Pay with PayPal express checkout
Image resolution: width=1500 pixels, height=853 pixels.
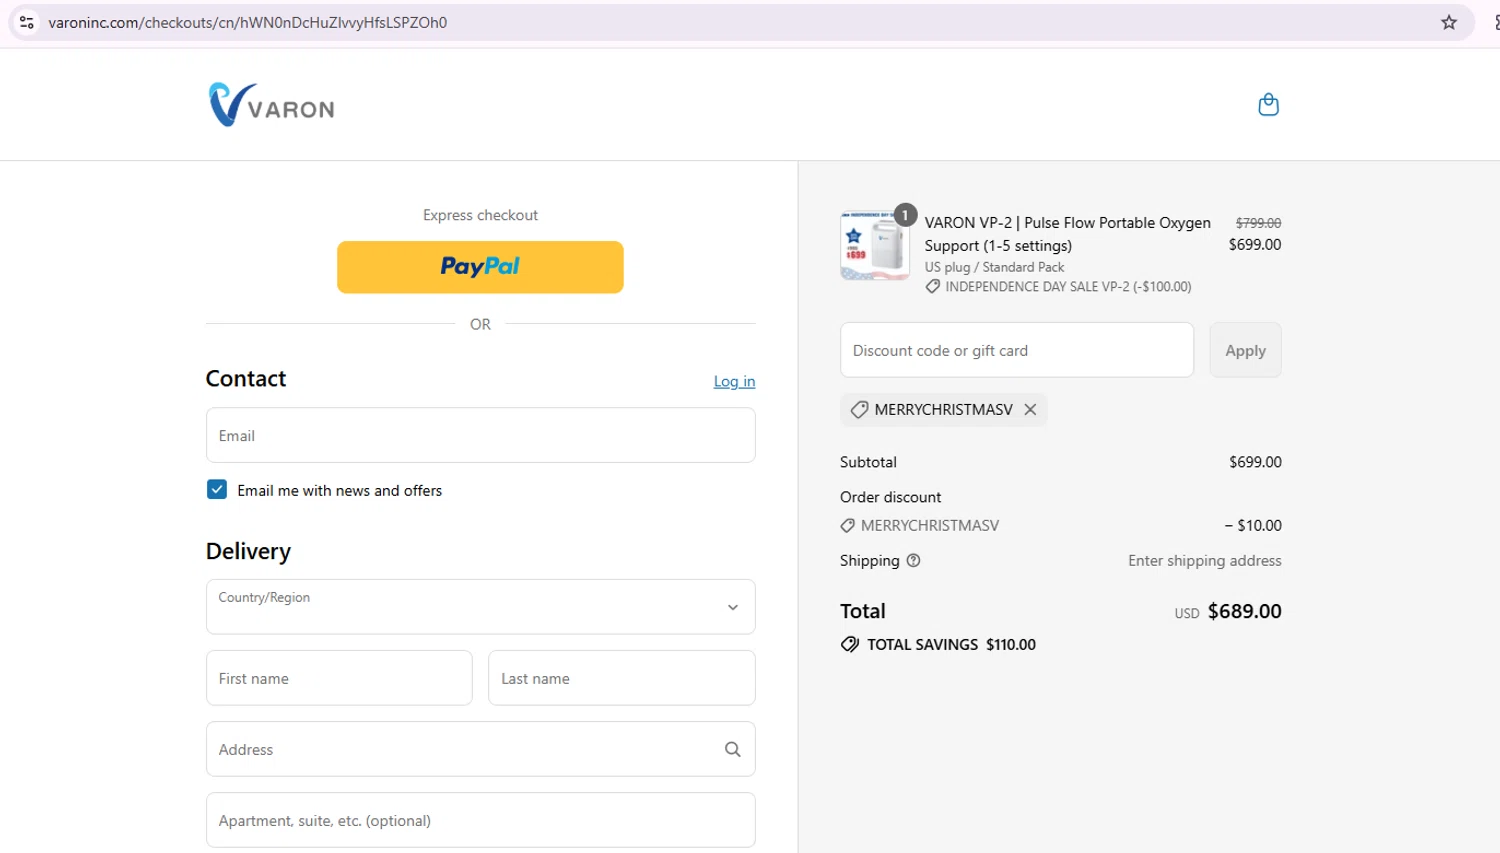point(480,267)
